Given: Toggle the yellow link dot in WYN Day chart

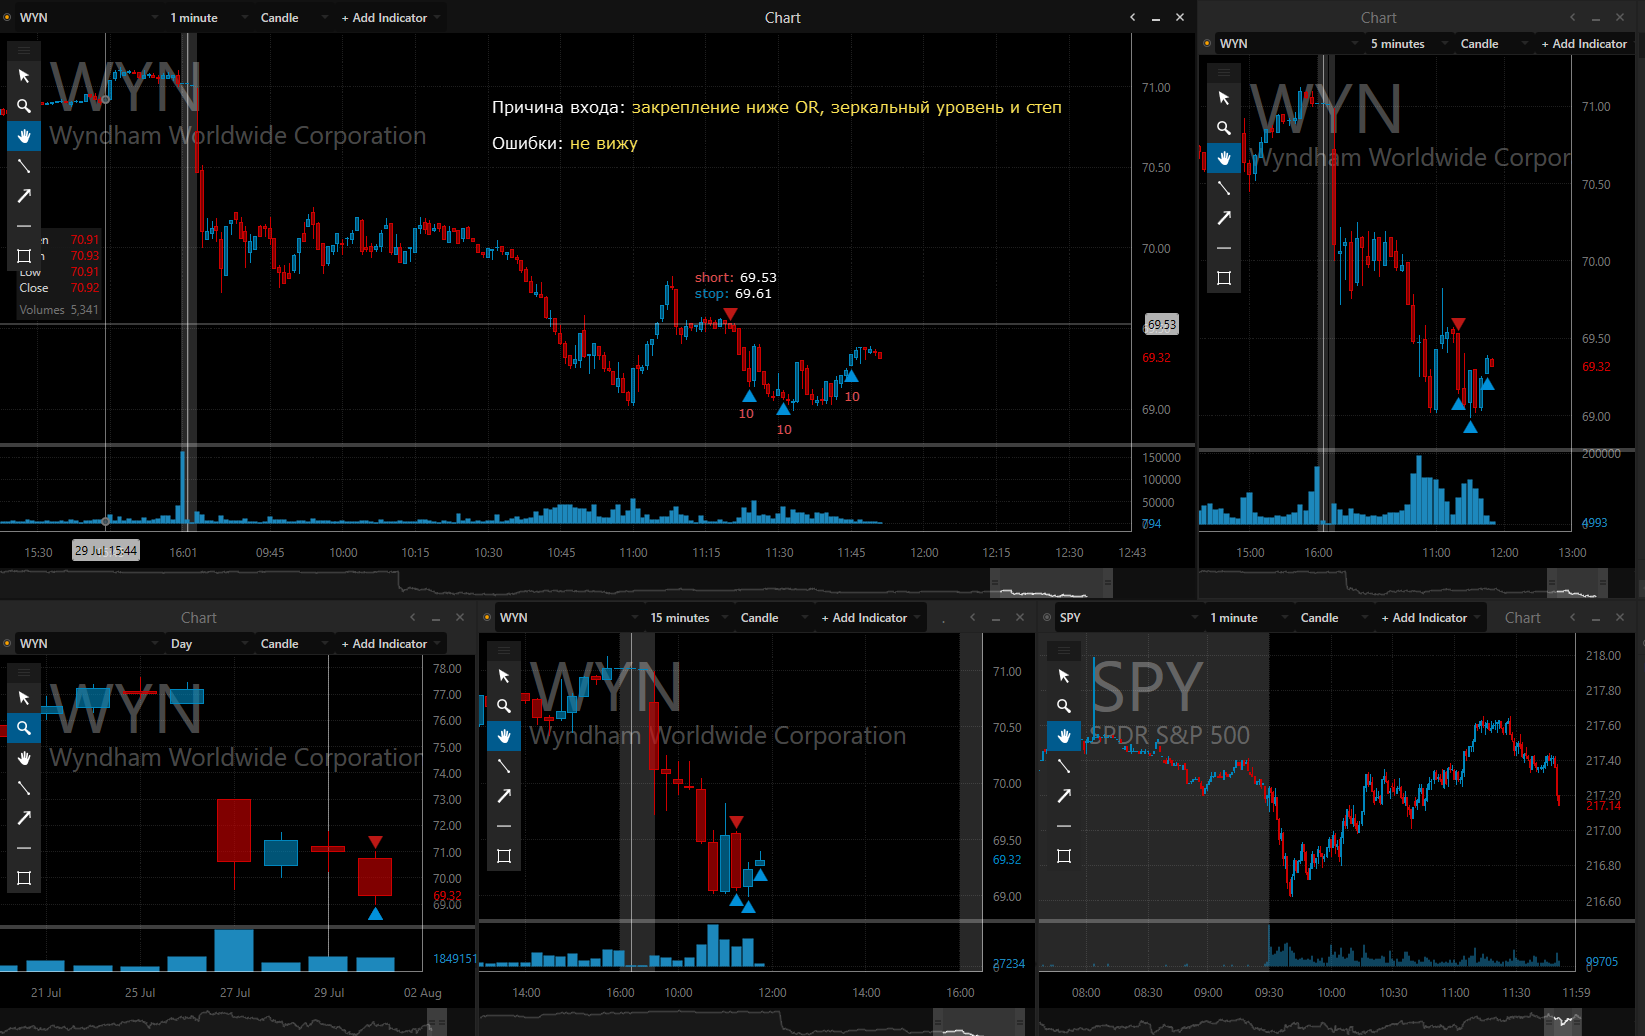Looking at the screenshot, I should (x=7, y=644).
